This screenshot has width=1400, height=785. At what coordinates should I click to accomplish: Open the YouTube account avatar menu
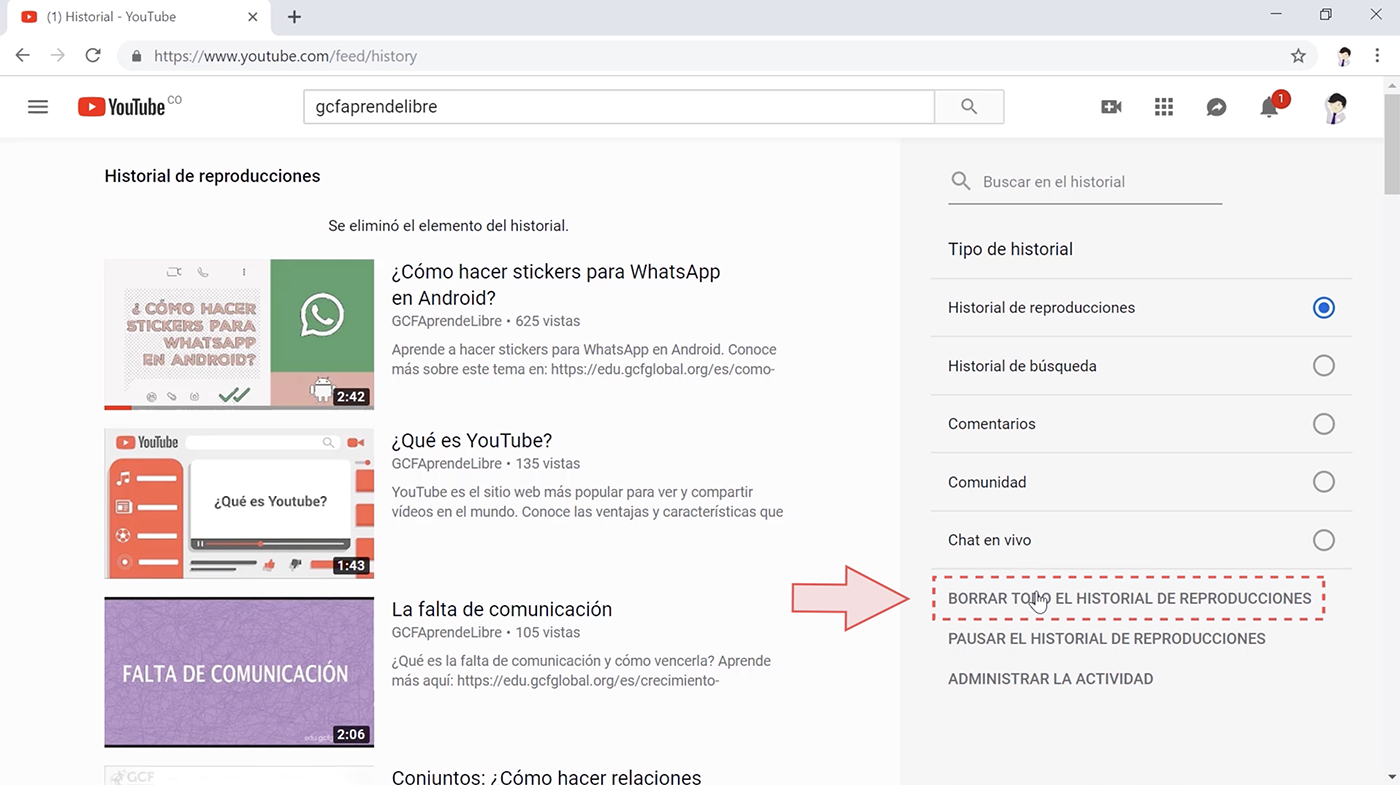tap(1335, 107)
